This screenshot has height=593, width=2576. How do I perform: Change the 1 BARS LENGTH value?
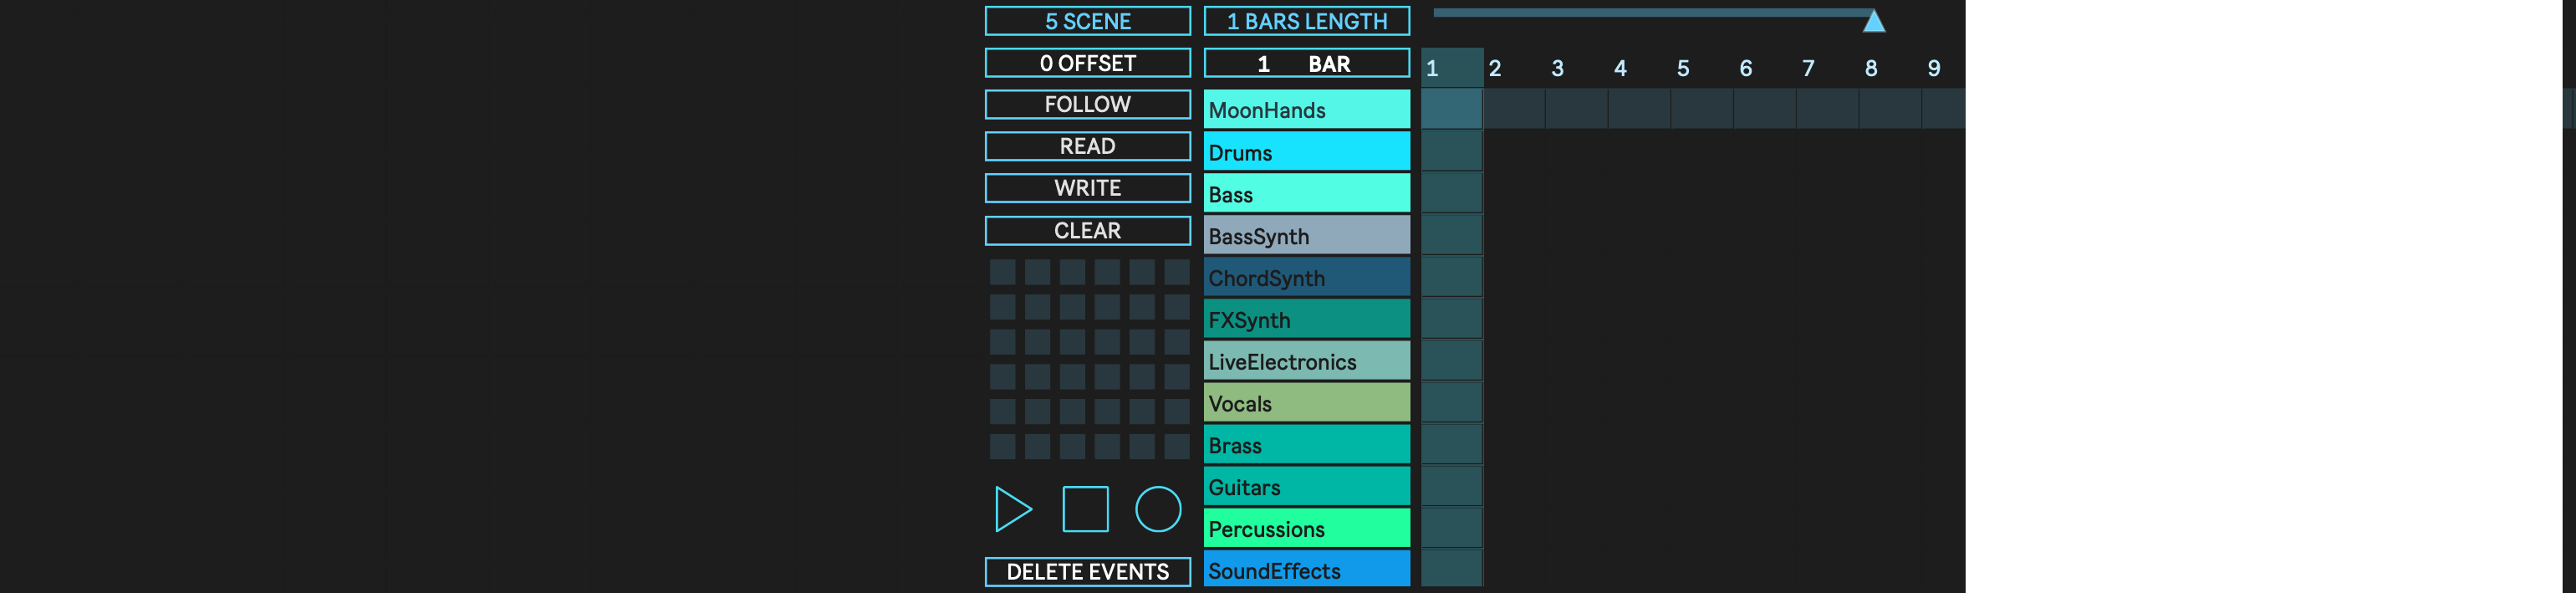coord(1306,21)
